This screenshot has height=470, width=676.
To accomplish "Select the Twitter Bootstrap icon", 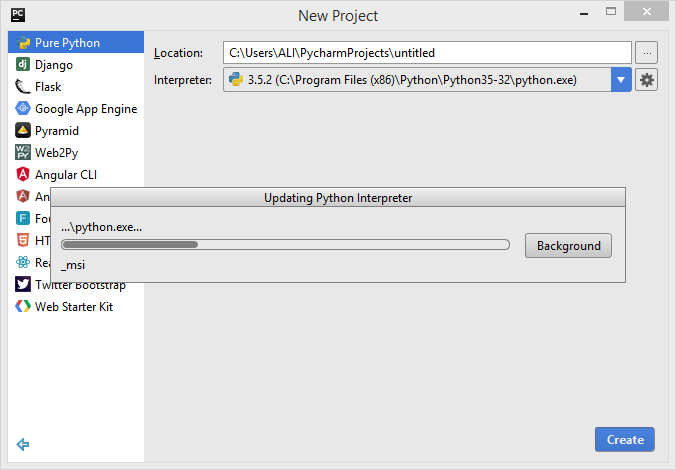I will click(23, 284).
